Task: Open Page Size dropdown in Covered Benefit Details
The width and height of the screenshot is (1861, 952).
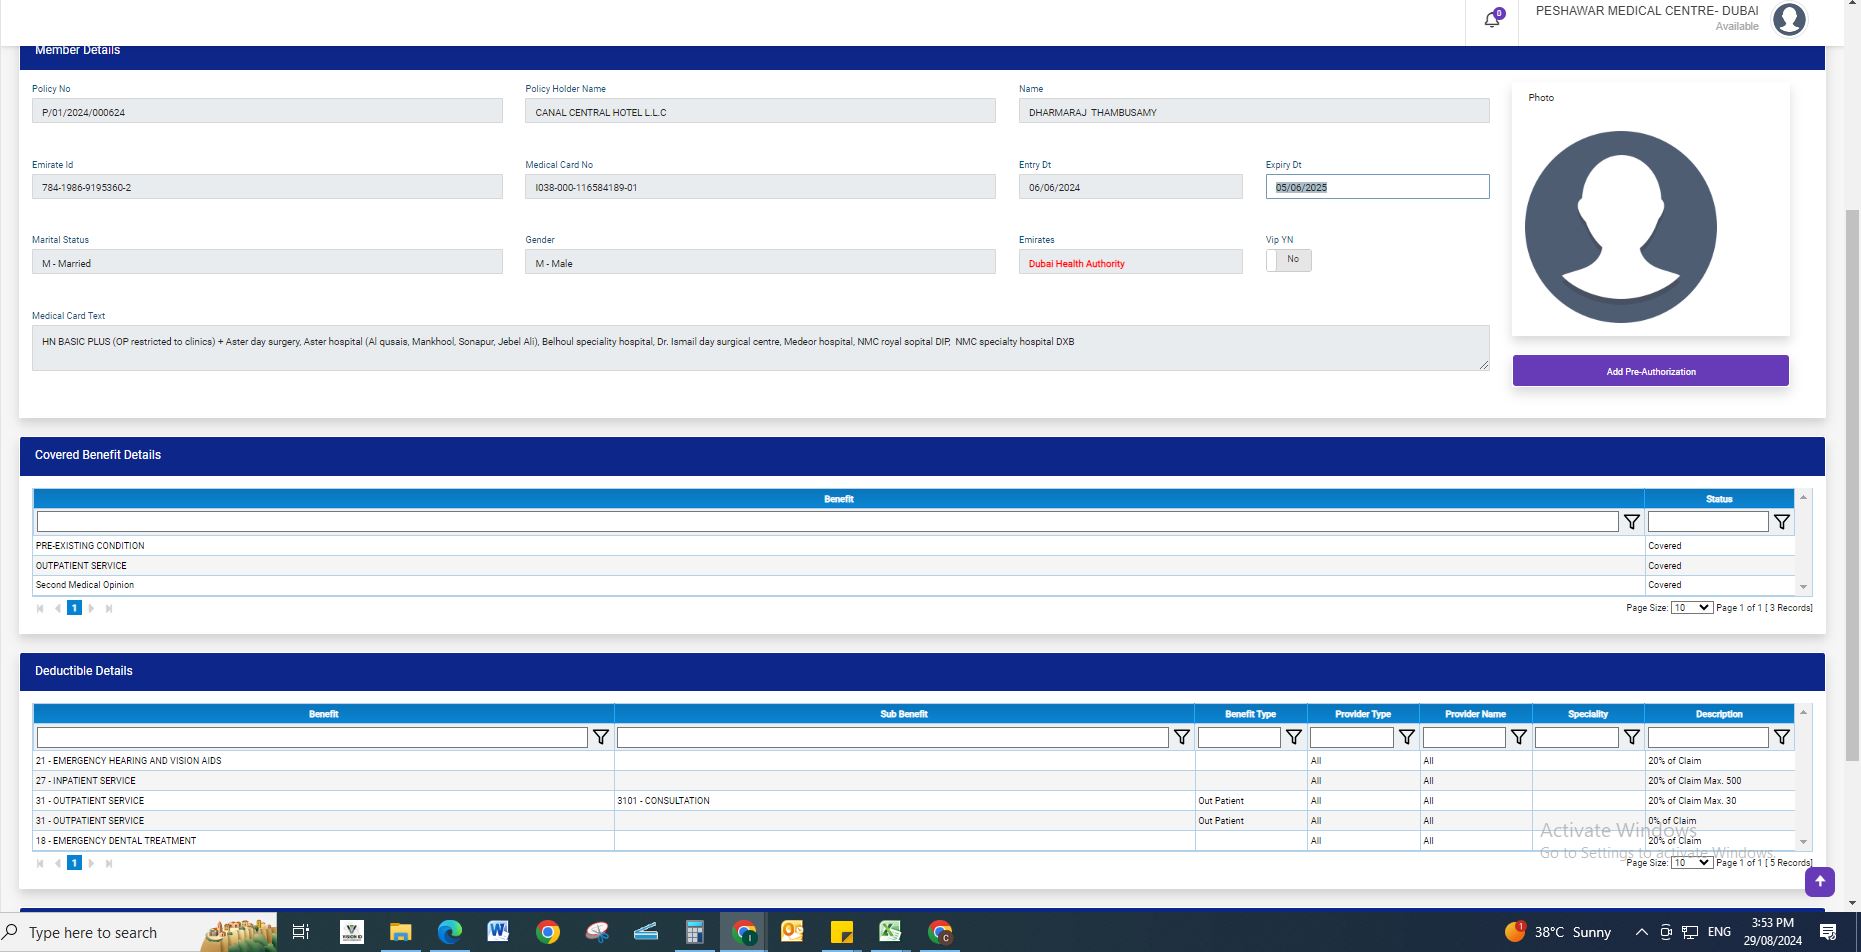Action: coord(1690,608)
